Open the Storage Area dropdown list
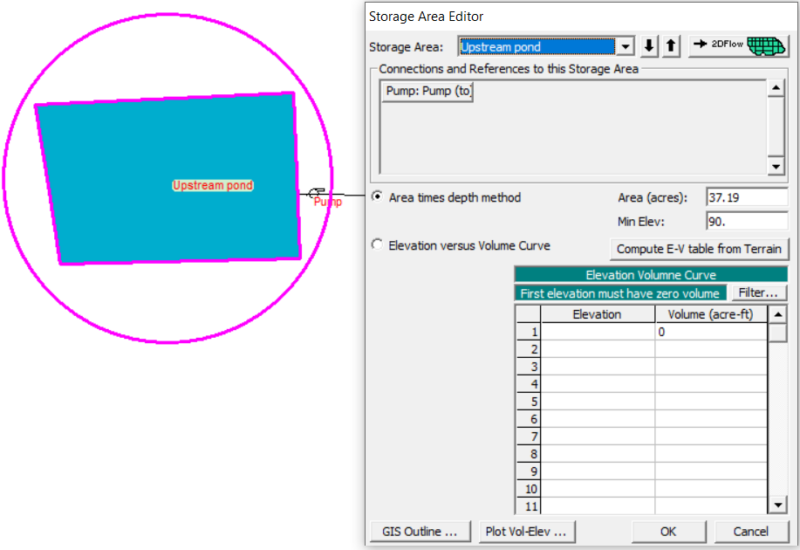The width and height of the screenshot is (800, 550). [x=625, y=46]
